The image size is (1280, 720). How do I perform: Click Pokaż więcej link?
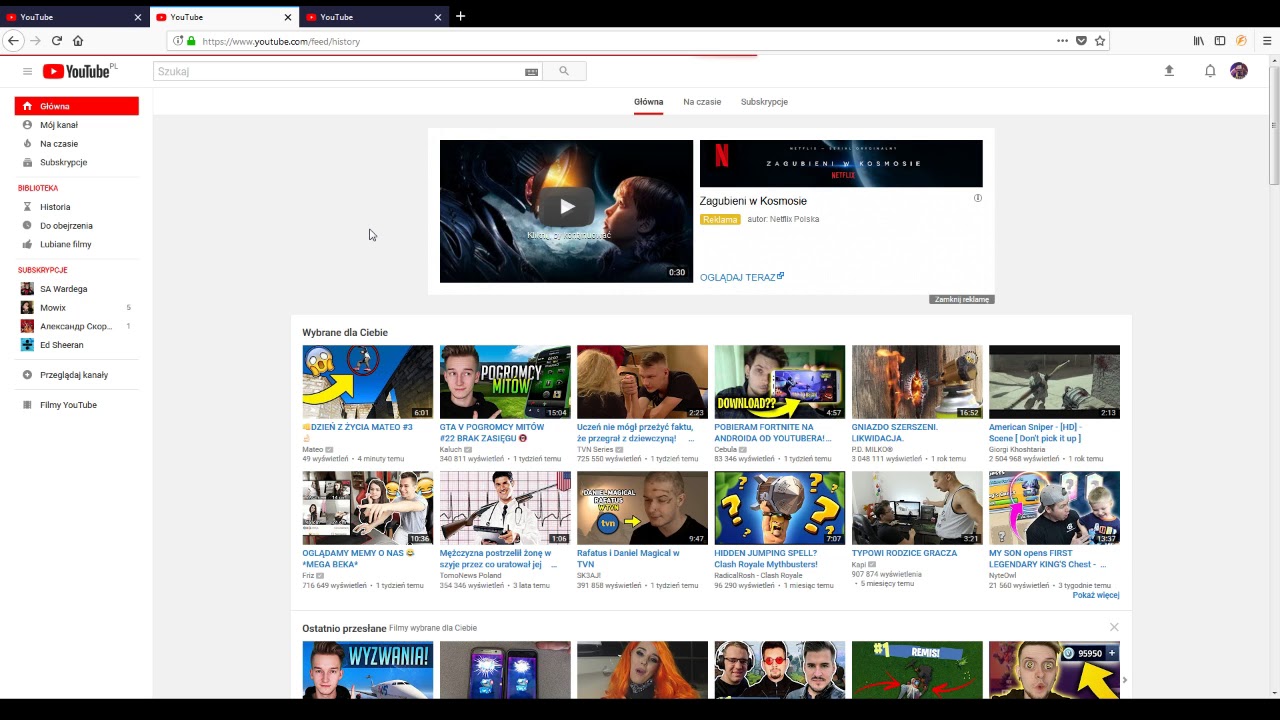pos(1096,595)
